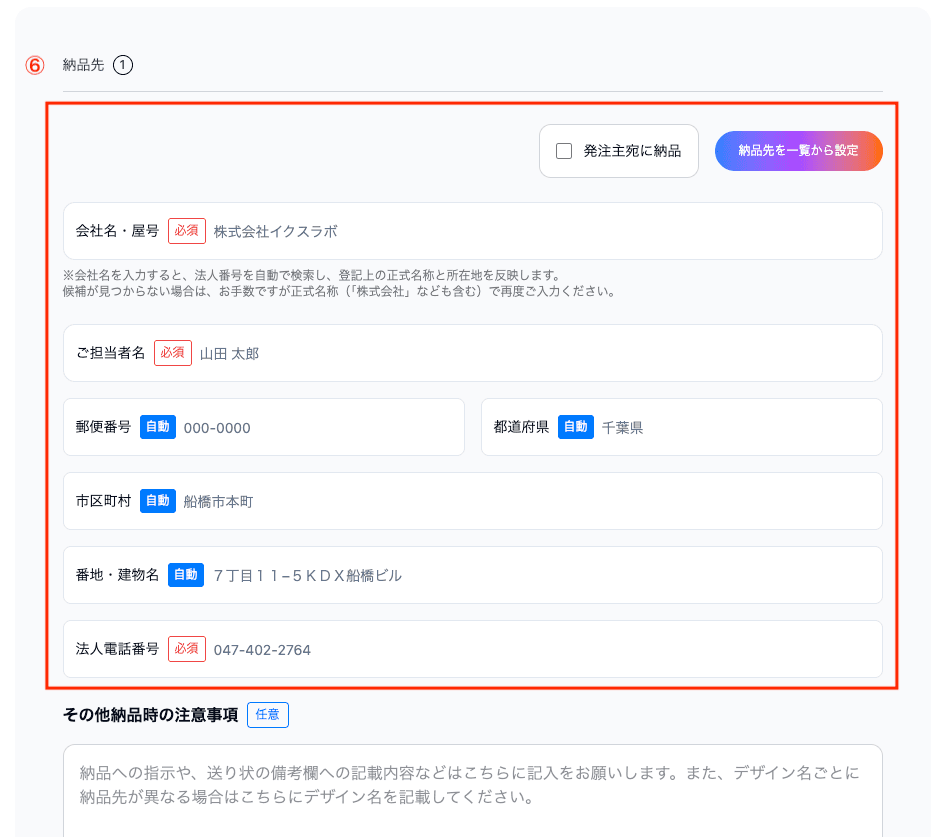
Task: Enable the 発注主宛に納品 checkbox
Action: click(x=564, y=151)
